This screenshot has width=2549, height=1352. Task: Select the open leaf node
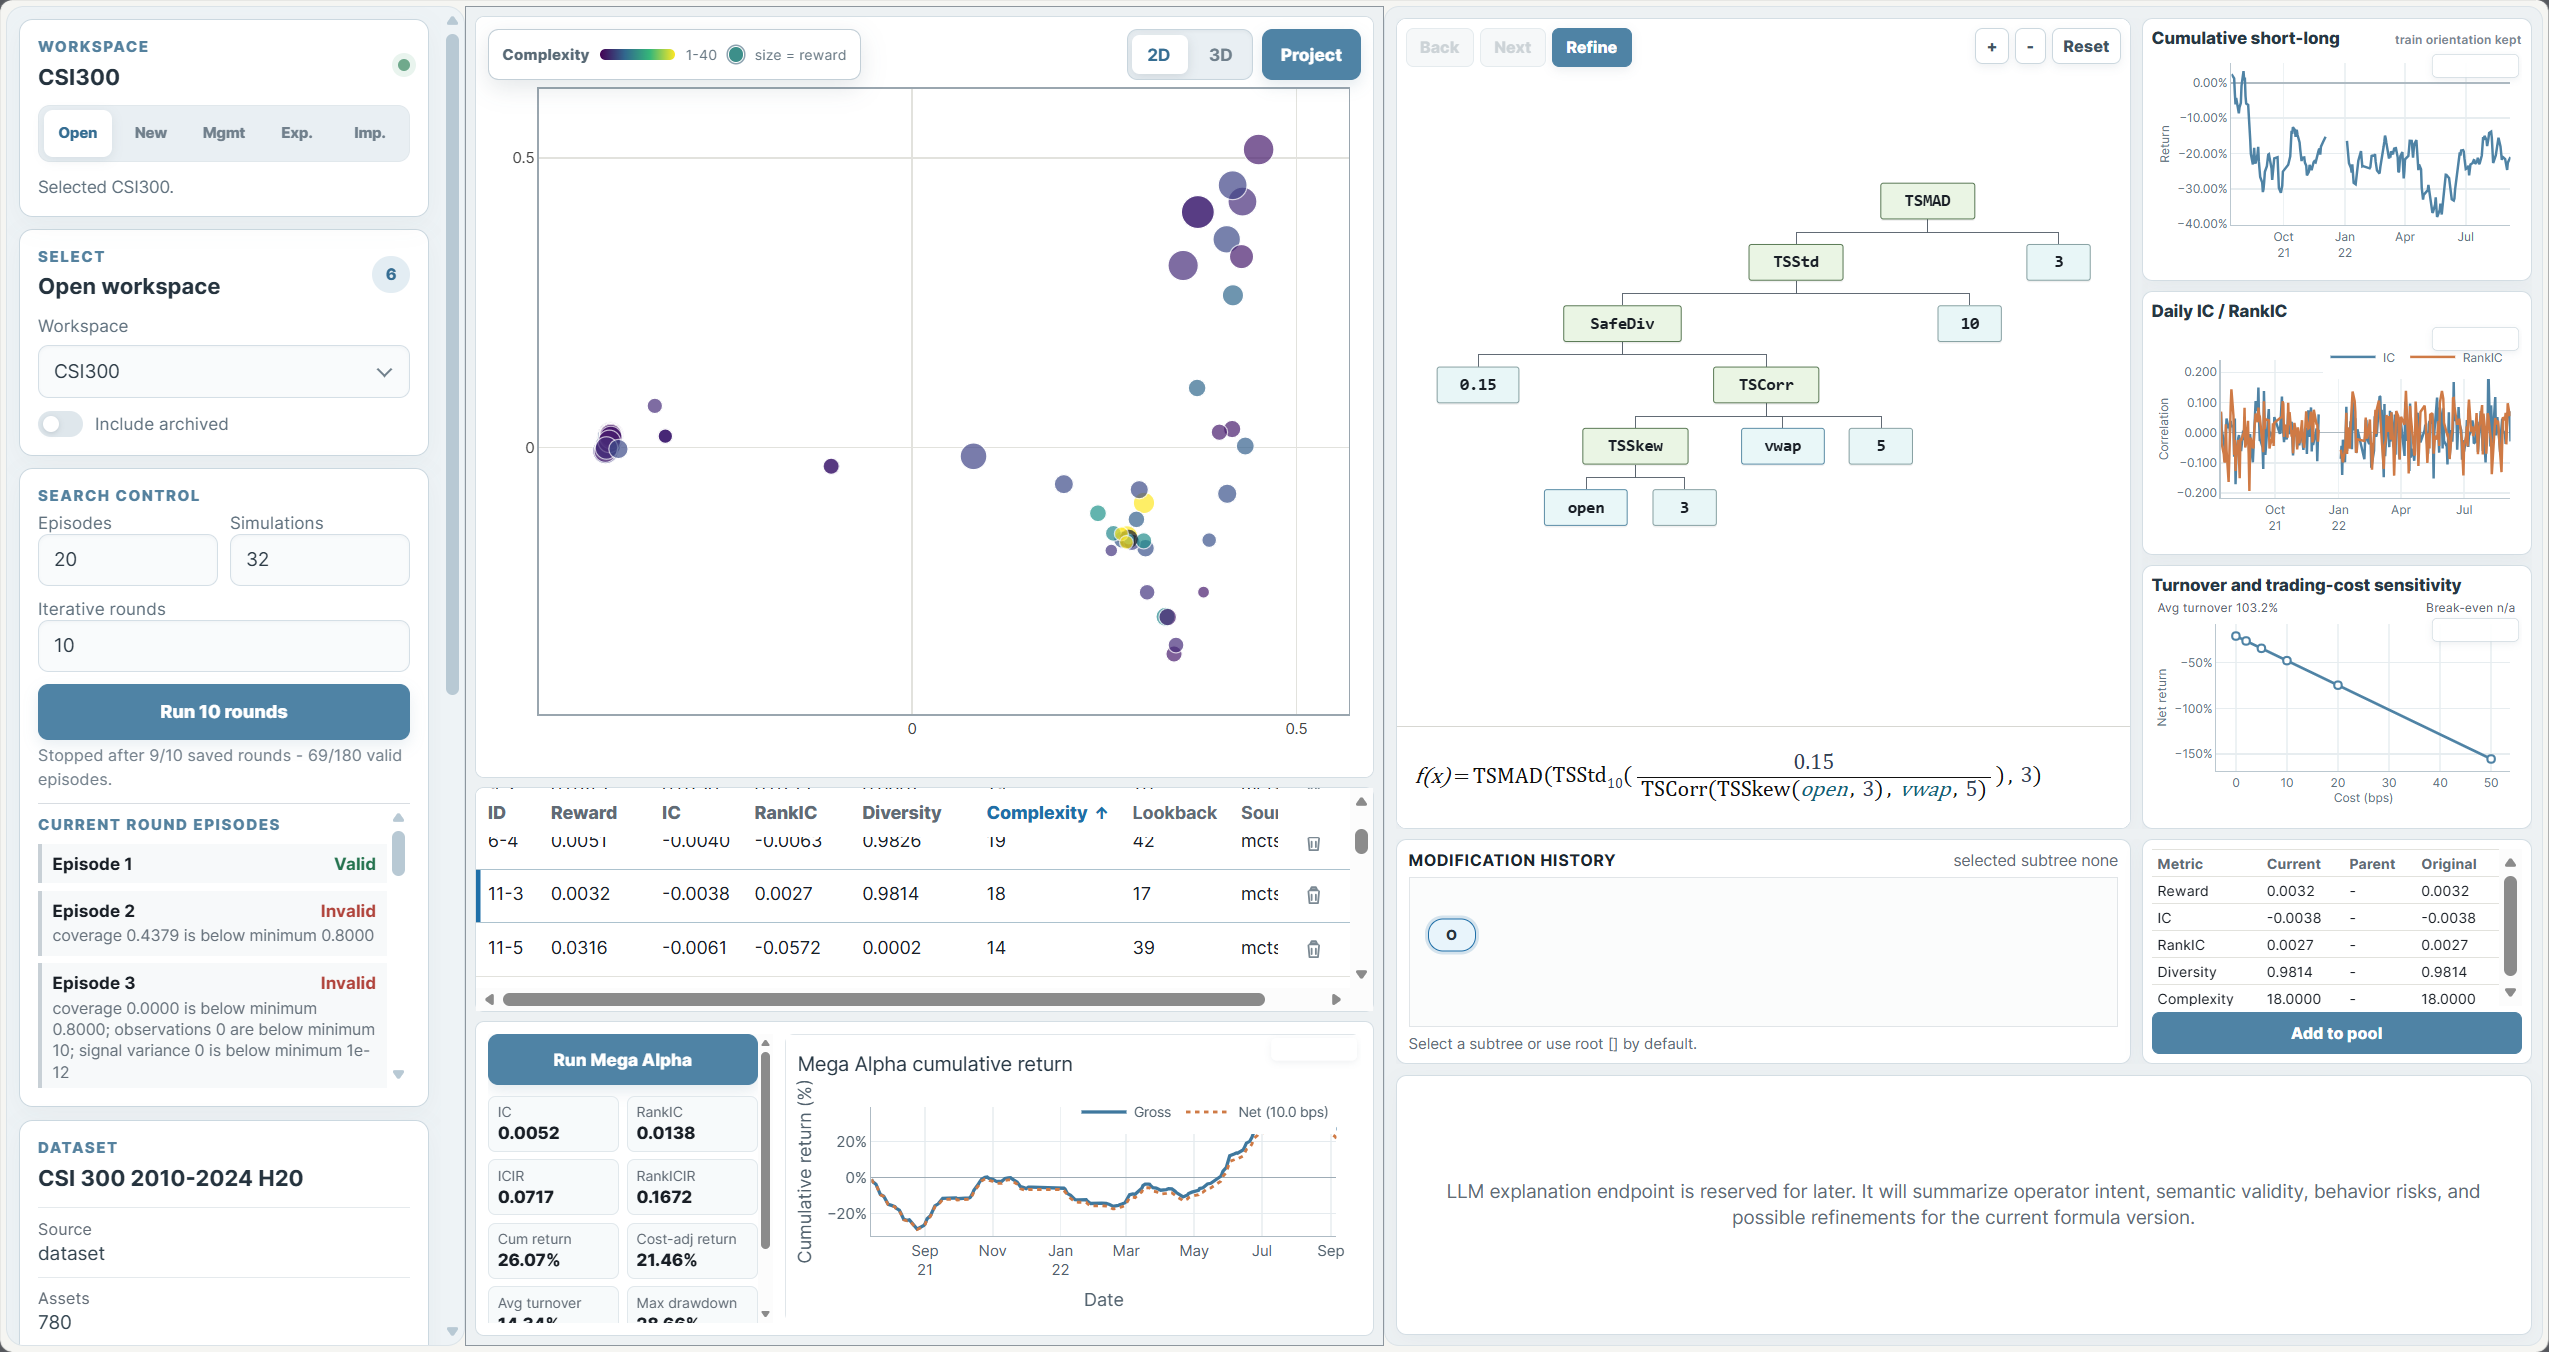pos(1586,508)
